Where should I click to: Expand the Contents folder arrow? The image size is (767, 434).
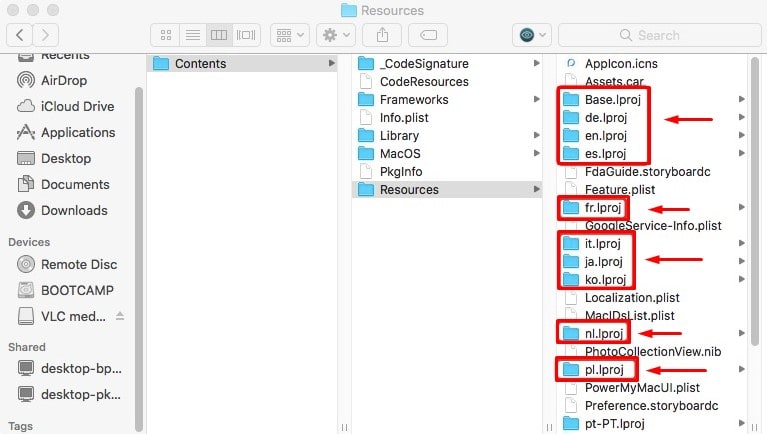coord(332,63)
